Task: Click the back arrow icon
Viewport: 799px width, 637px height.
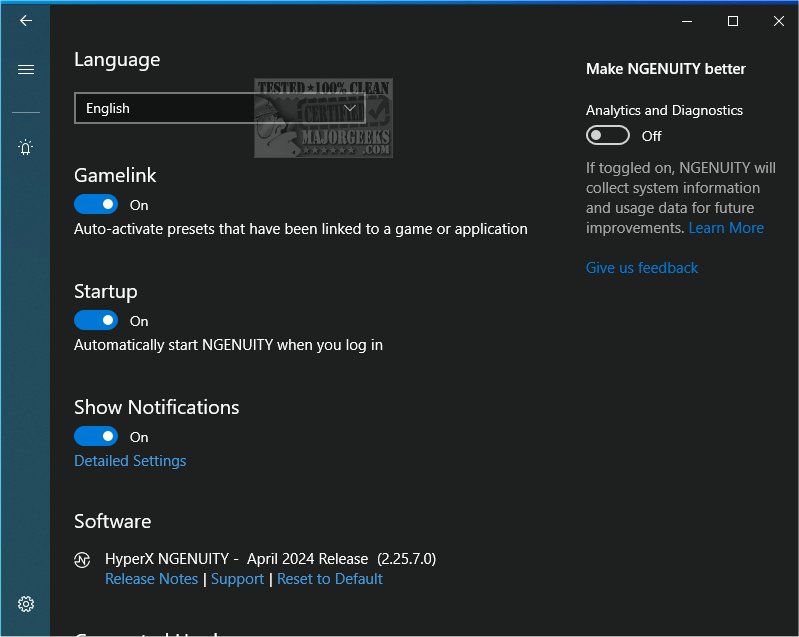Action: [x=26, y=20]
